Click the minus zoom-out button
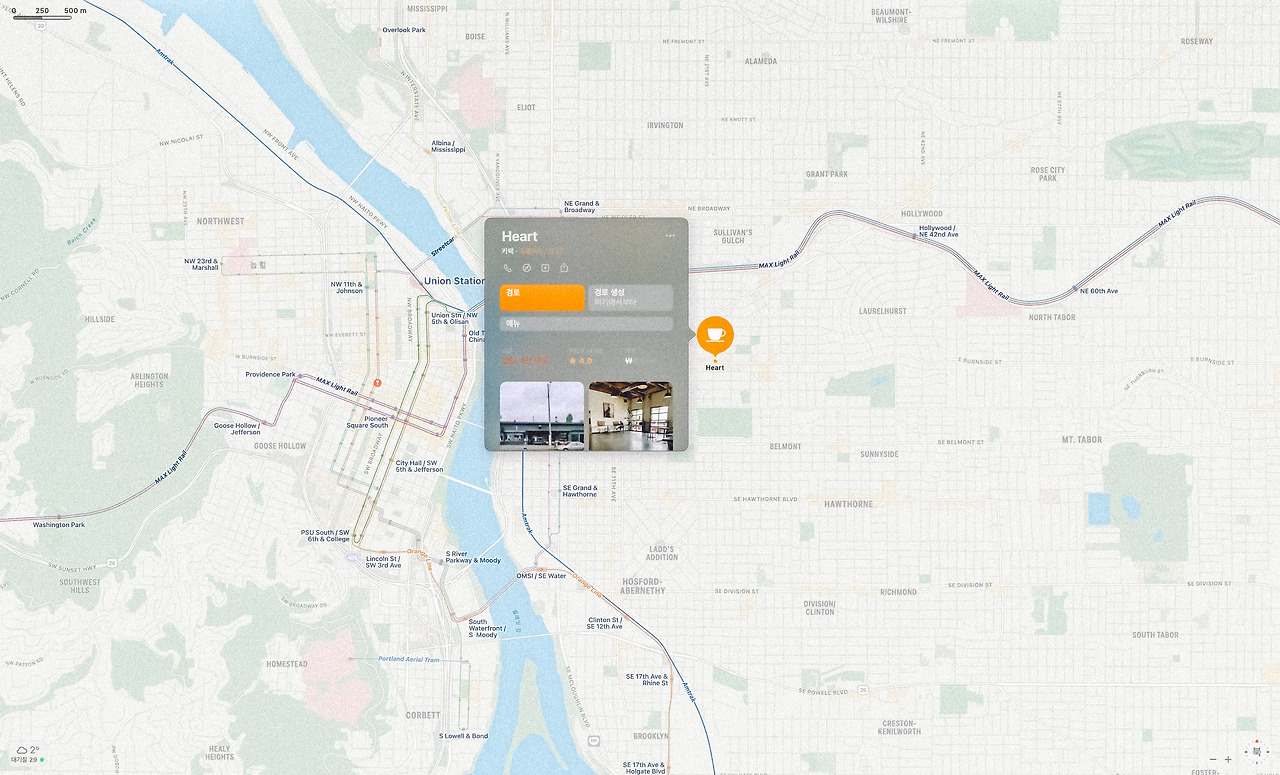Screen dimensions: 1280x775 coord(1213,759)
